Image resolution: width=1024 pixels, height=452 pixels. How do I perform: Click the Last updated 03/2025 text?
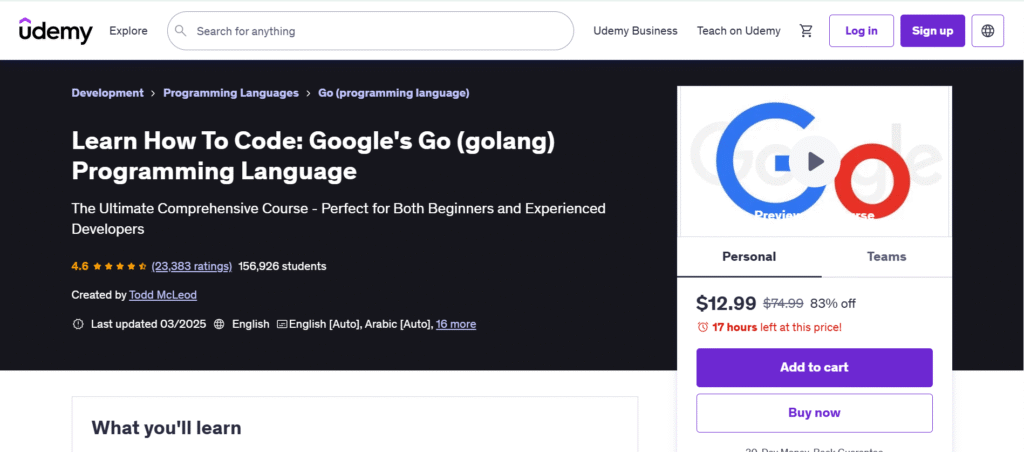pyautogui.click(x=148, y=324)
